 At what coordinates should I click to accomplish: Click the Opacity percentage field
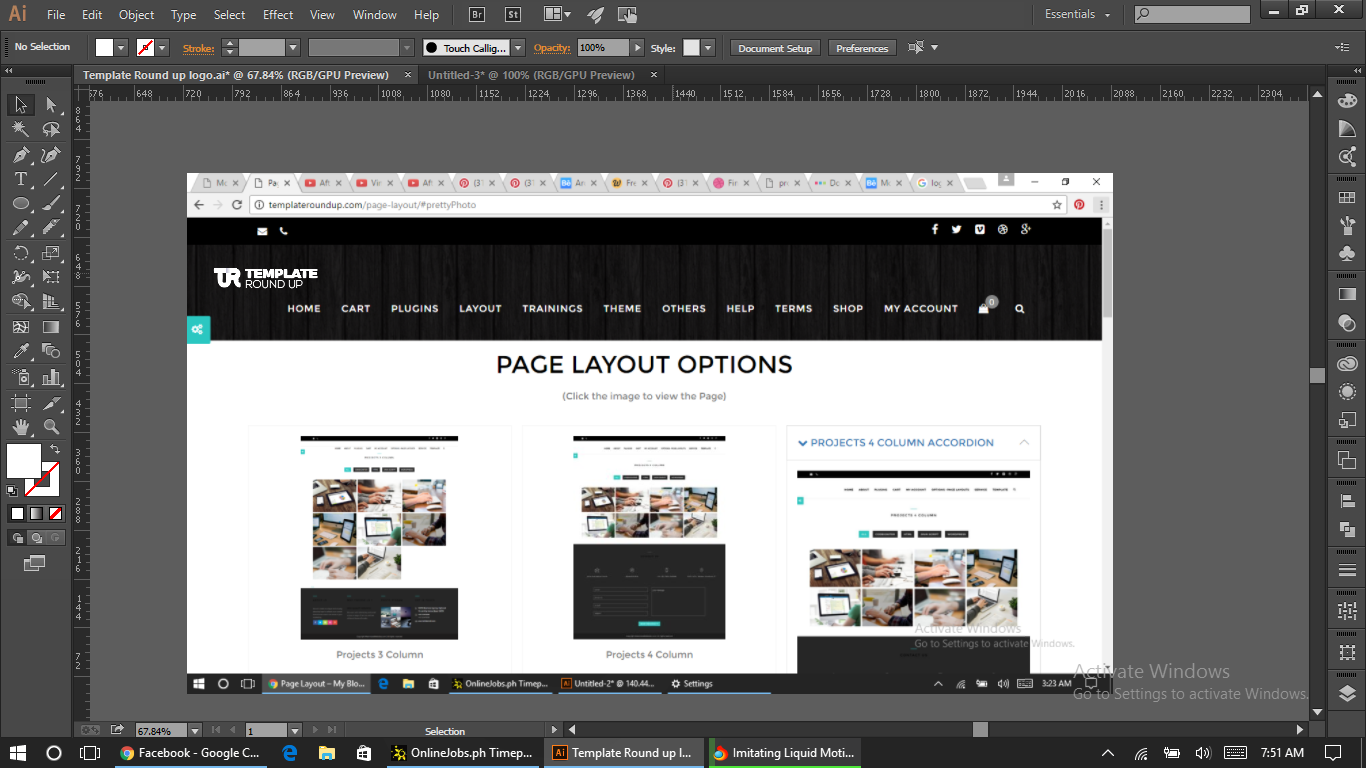click(603, 48)
